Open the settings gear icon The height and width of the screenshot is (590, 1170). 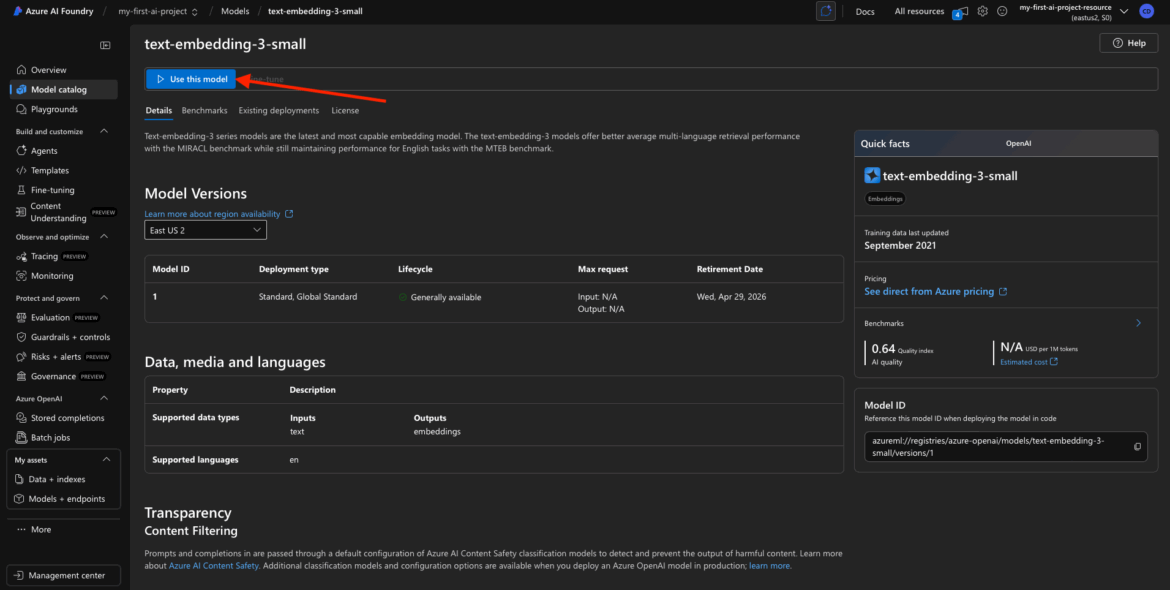(x=983, y=11)
